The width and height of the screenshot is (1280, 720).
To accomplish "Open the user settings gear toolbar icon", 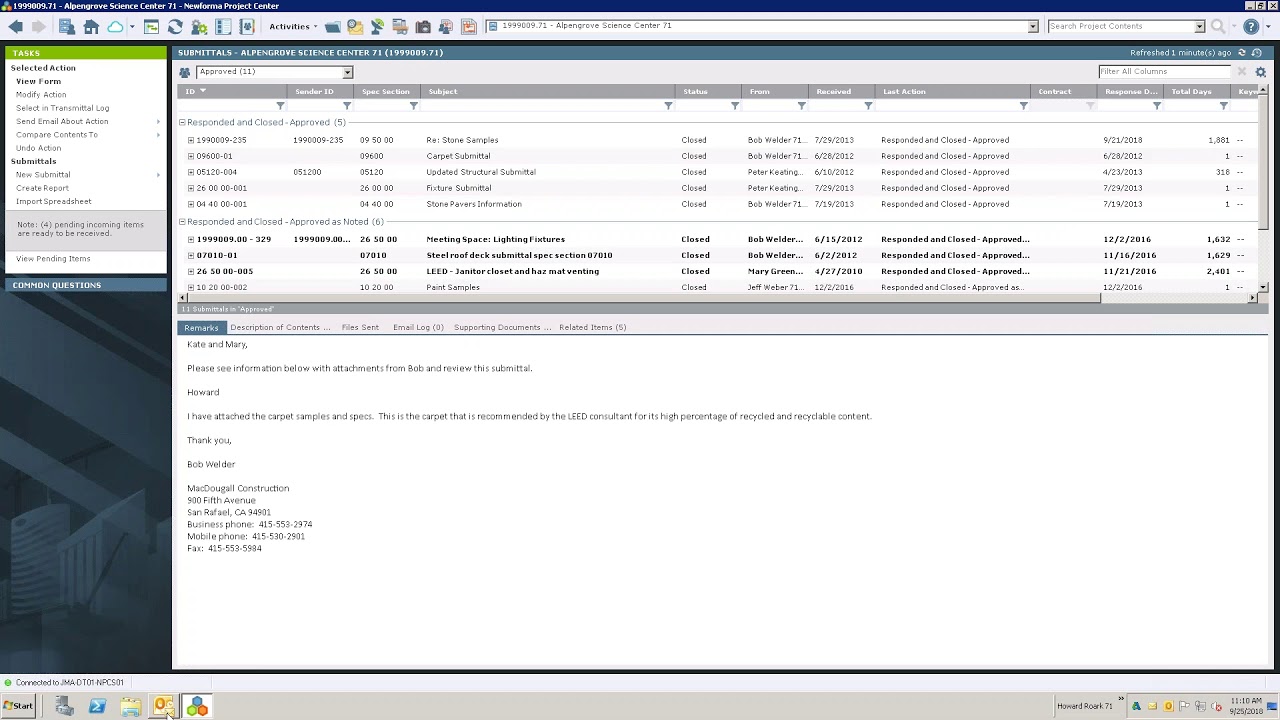I will pyautogui.click(x=199, y=27).
